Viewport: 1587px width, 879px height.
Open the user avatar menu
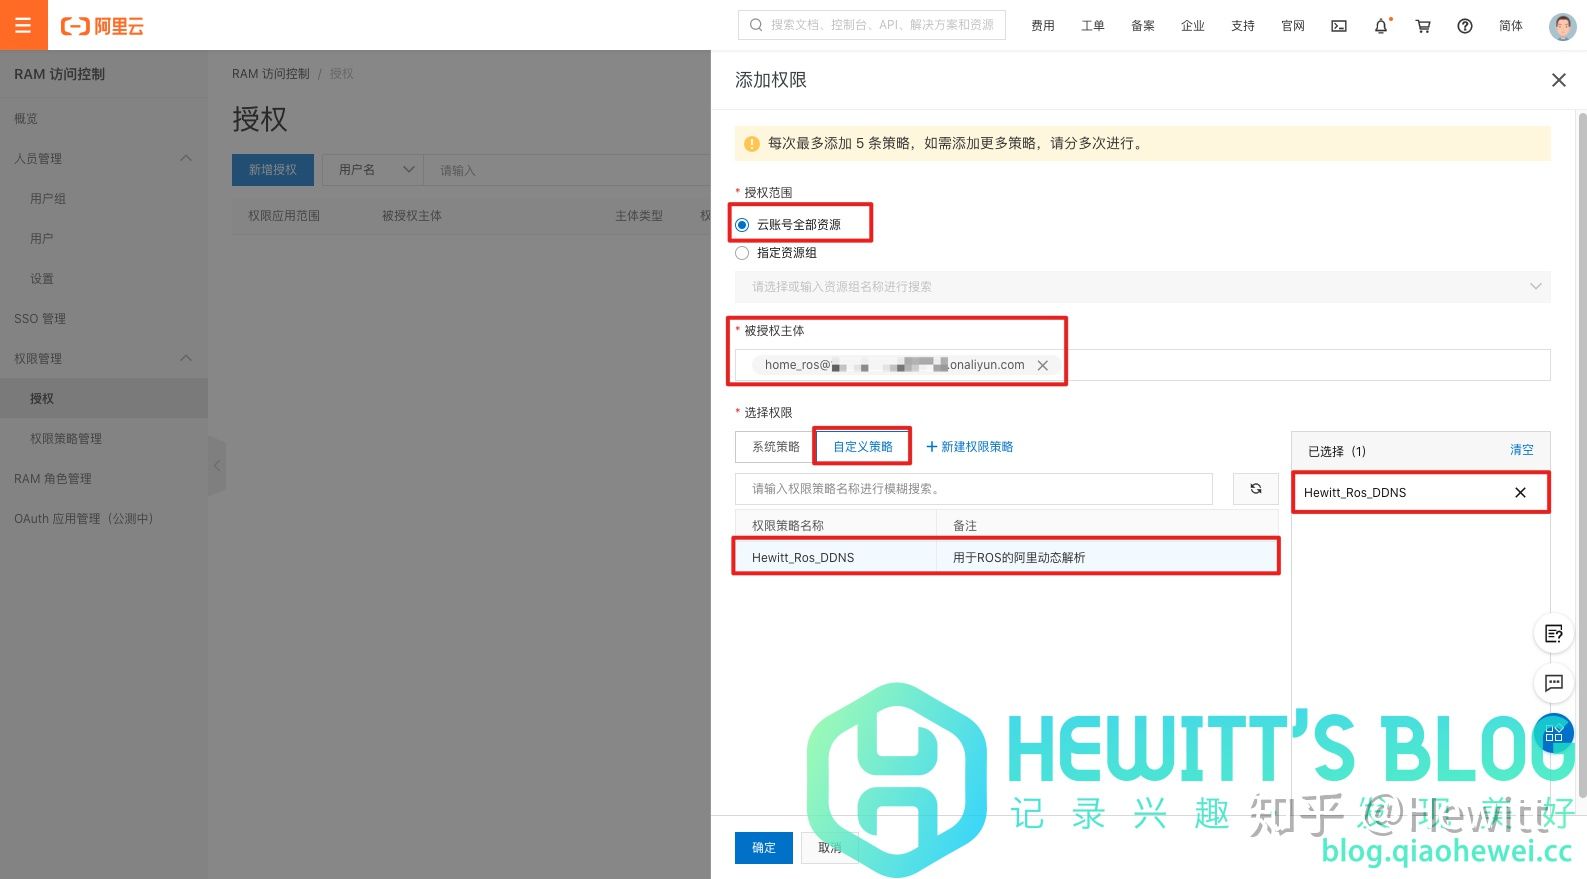click(x=1562, y=26)
